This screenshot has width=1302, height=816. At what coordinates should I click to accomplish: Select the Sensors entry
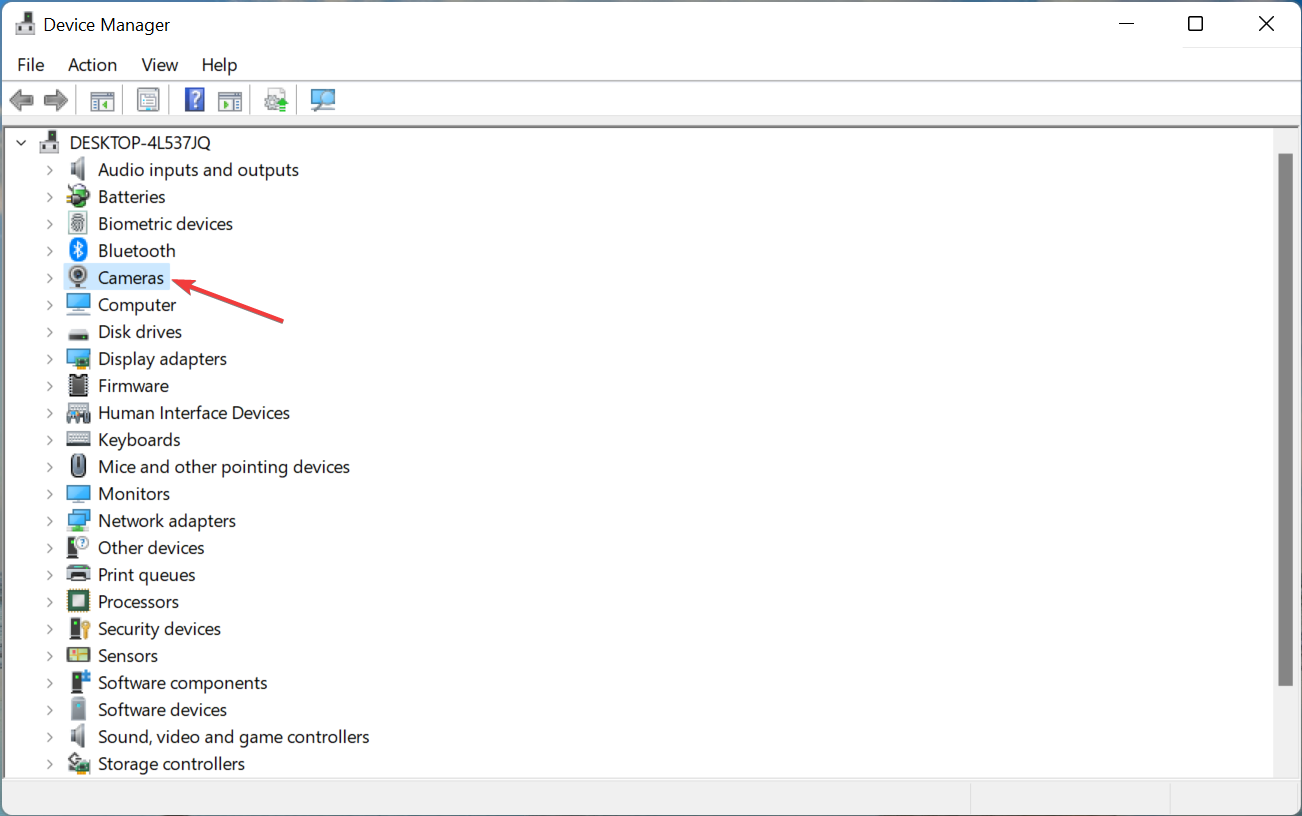pyautogui.click(x=128, y=656)
